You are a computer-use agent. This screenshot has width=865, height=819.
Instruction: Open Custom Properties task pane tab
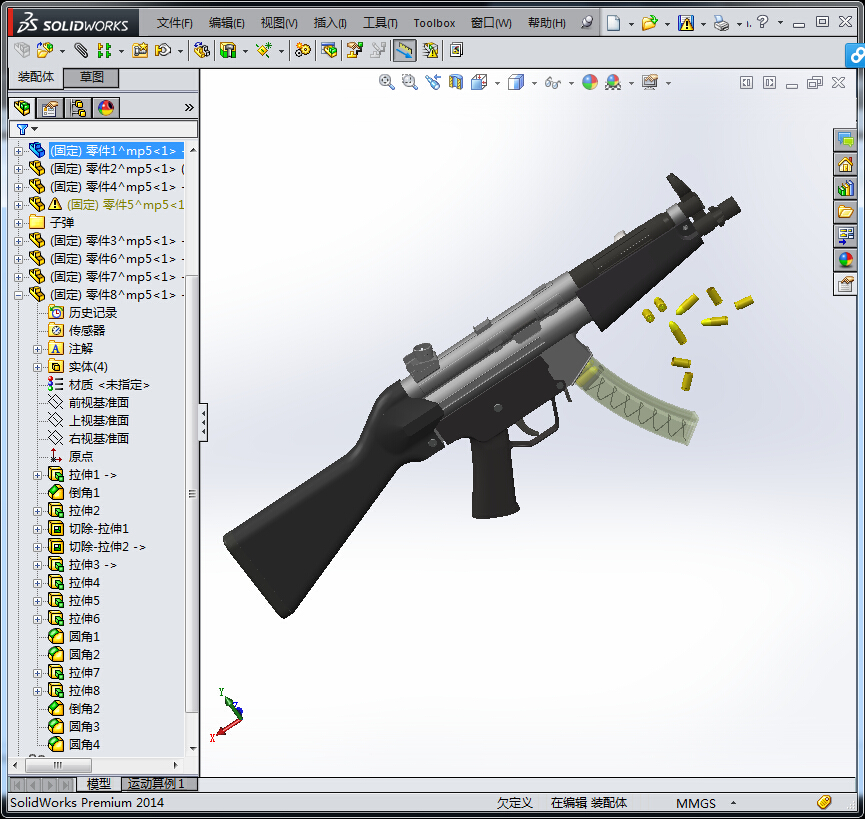point(845,284)
